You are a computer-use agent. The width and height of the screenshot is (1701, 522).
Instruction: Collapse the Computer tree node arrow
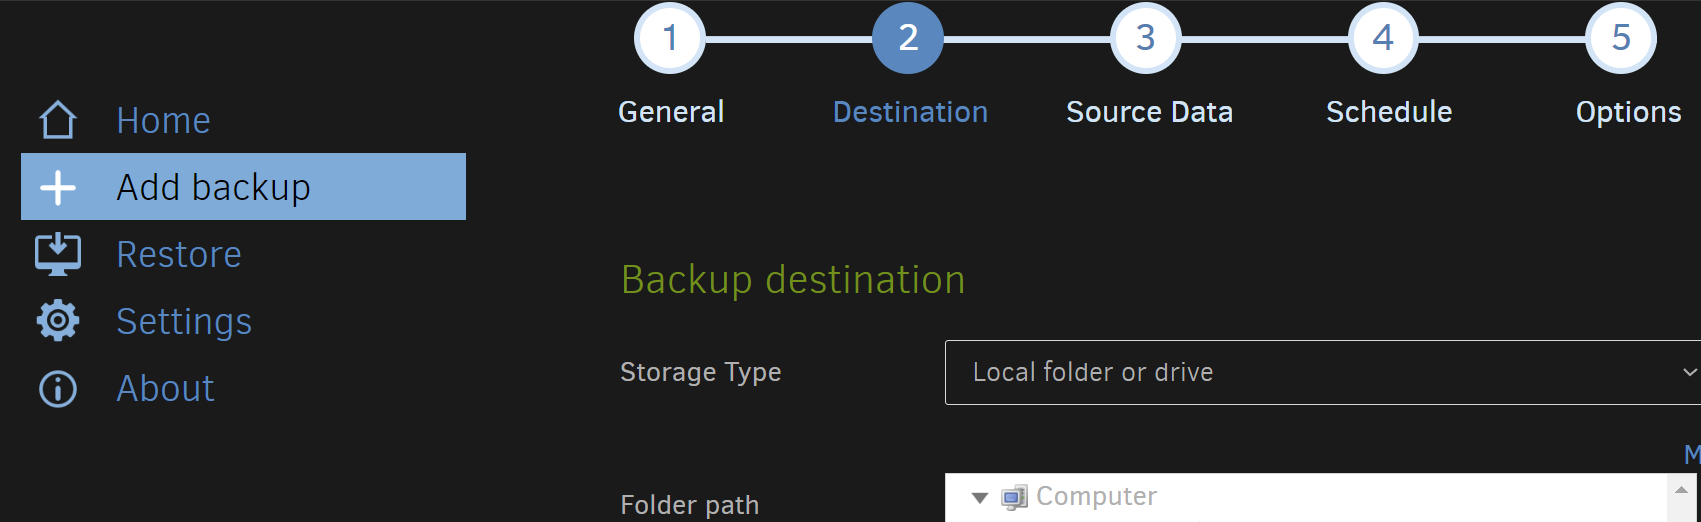click(980, 497)
